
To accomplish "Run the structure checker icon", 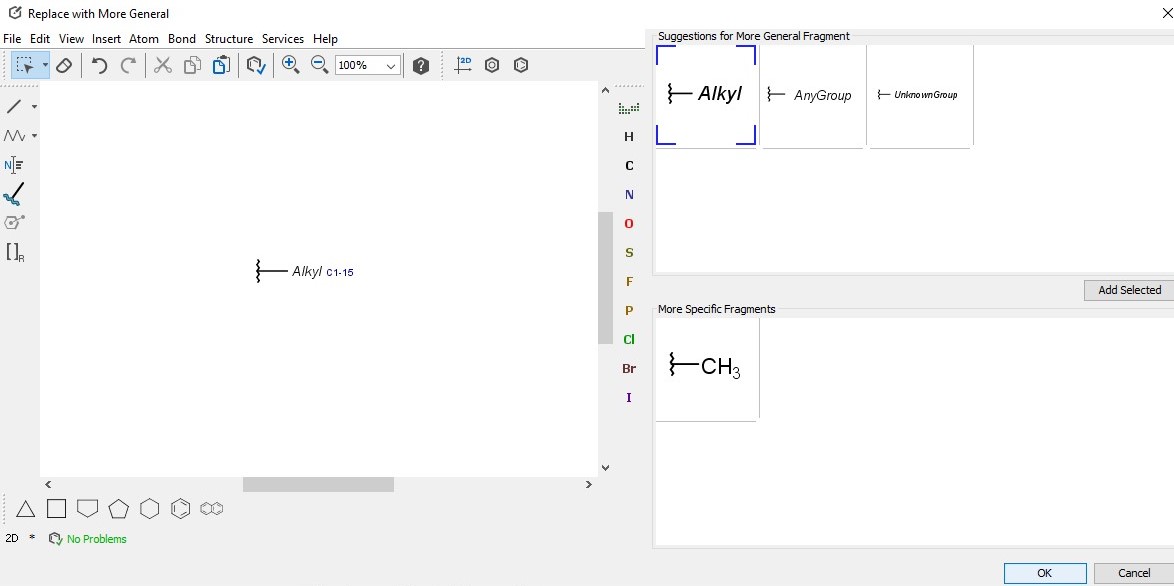I will (x=256, y=65).
